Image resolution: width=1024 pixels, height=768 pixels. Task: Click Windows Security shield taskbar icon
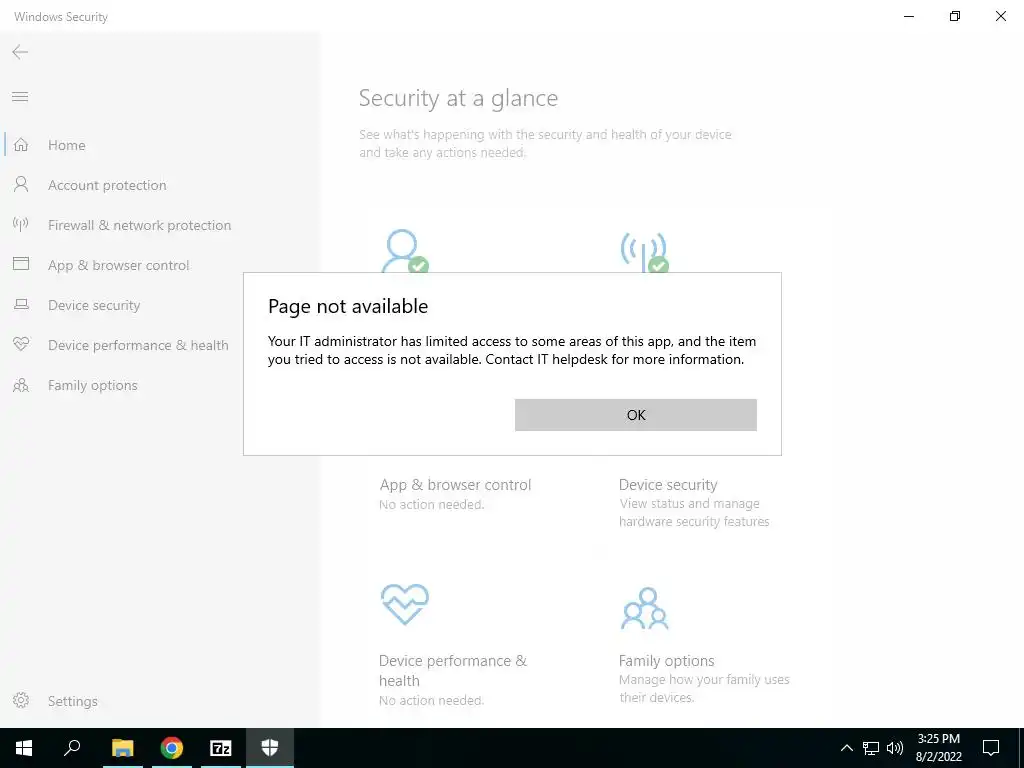(270, 748)
